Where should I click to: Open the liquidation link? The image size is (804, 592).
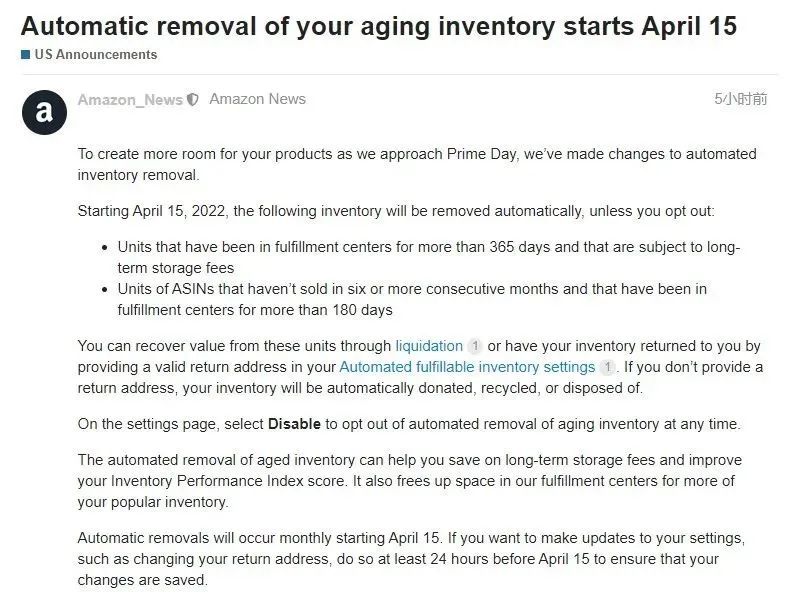coord(429,346)
